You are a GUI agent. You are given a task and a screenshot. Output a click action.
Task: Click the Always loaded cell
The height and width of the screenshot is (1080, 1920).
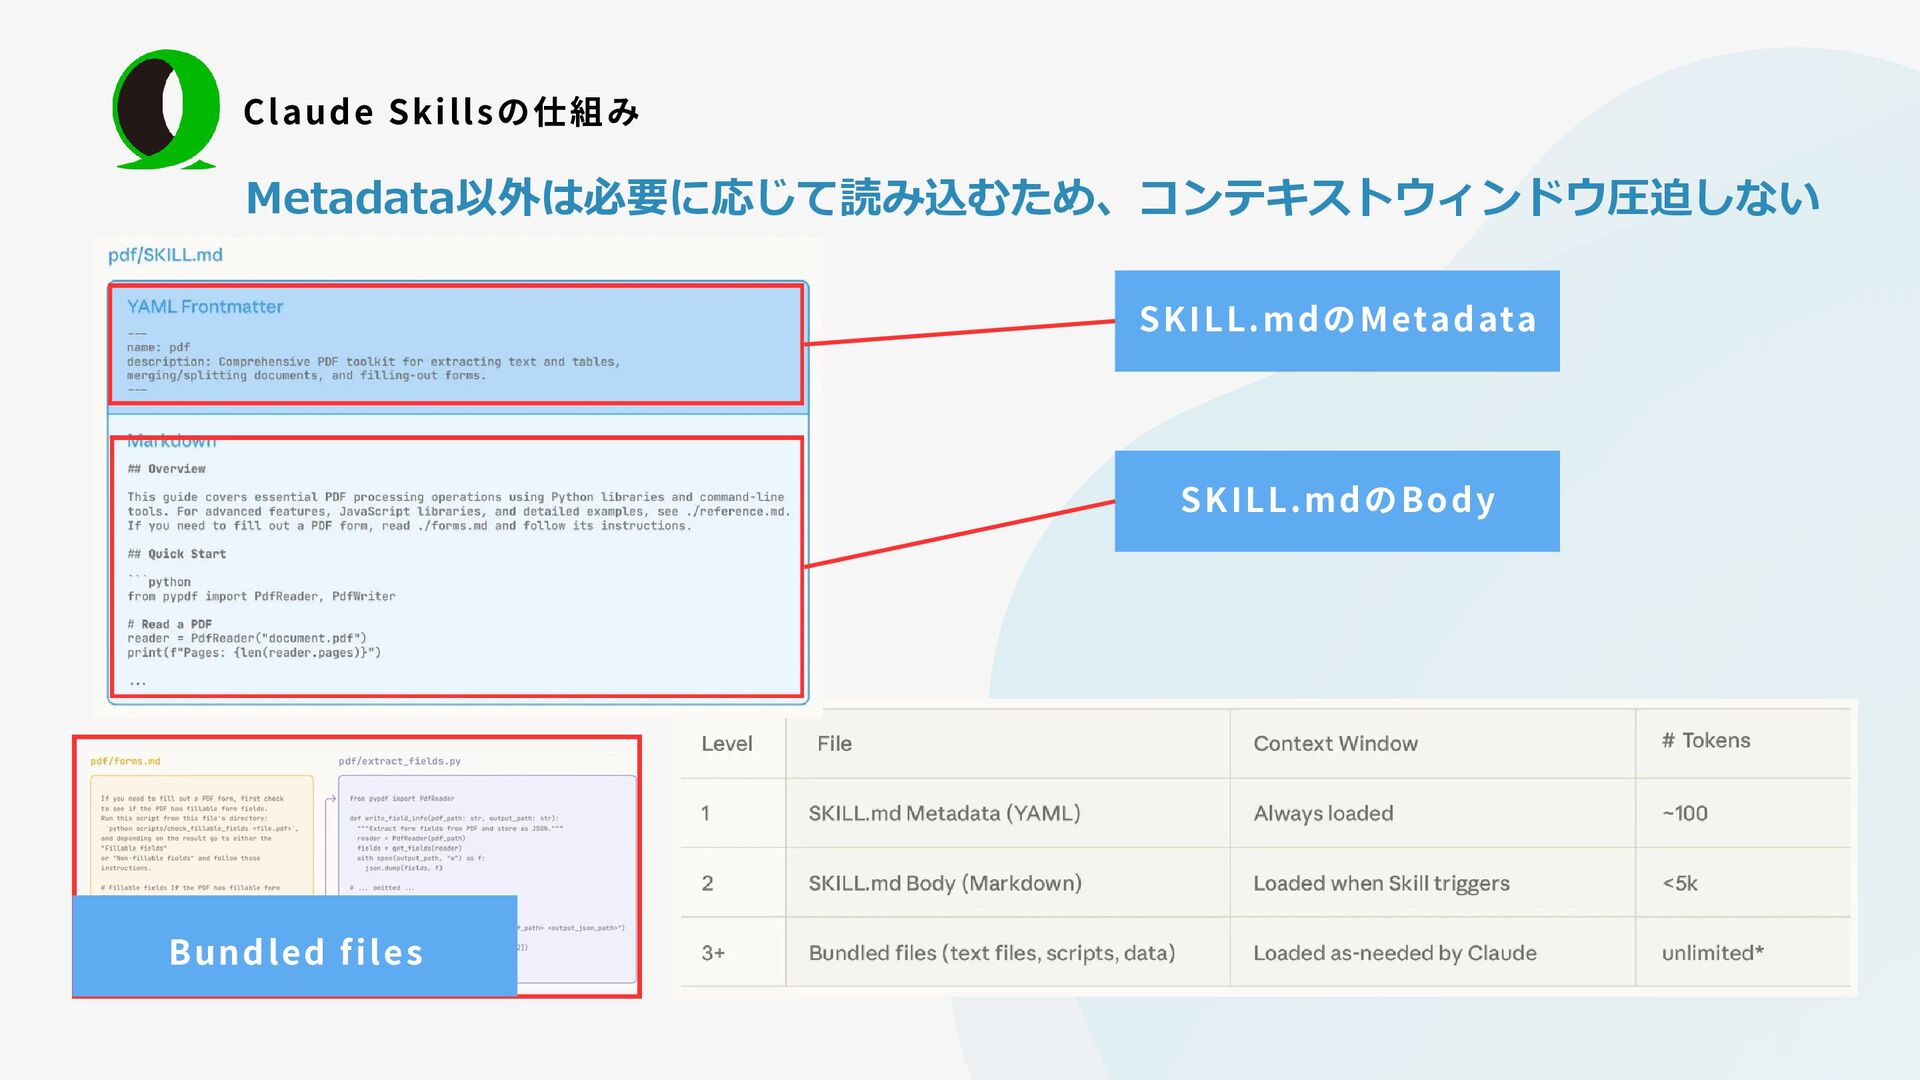[x=1323, y=814]
